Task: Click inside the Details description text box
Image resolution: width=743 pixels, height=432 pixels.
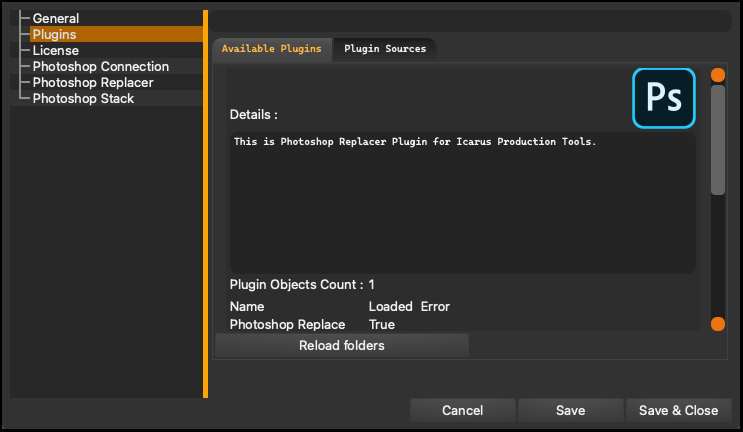Action: coord(462,203)
